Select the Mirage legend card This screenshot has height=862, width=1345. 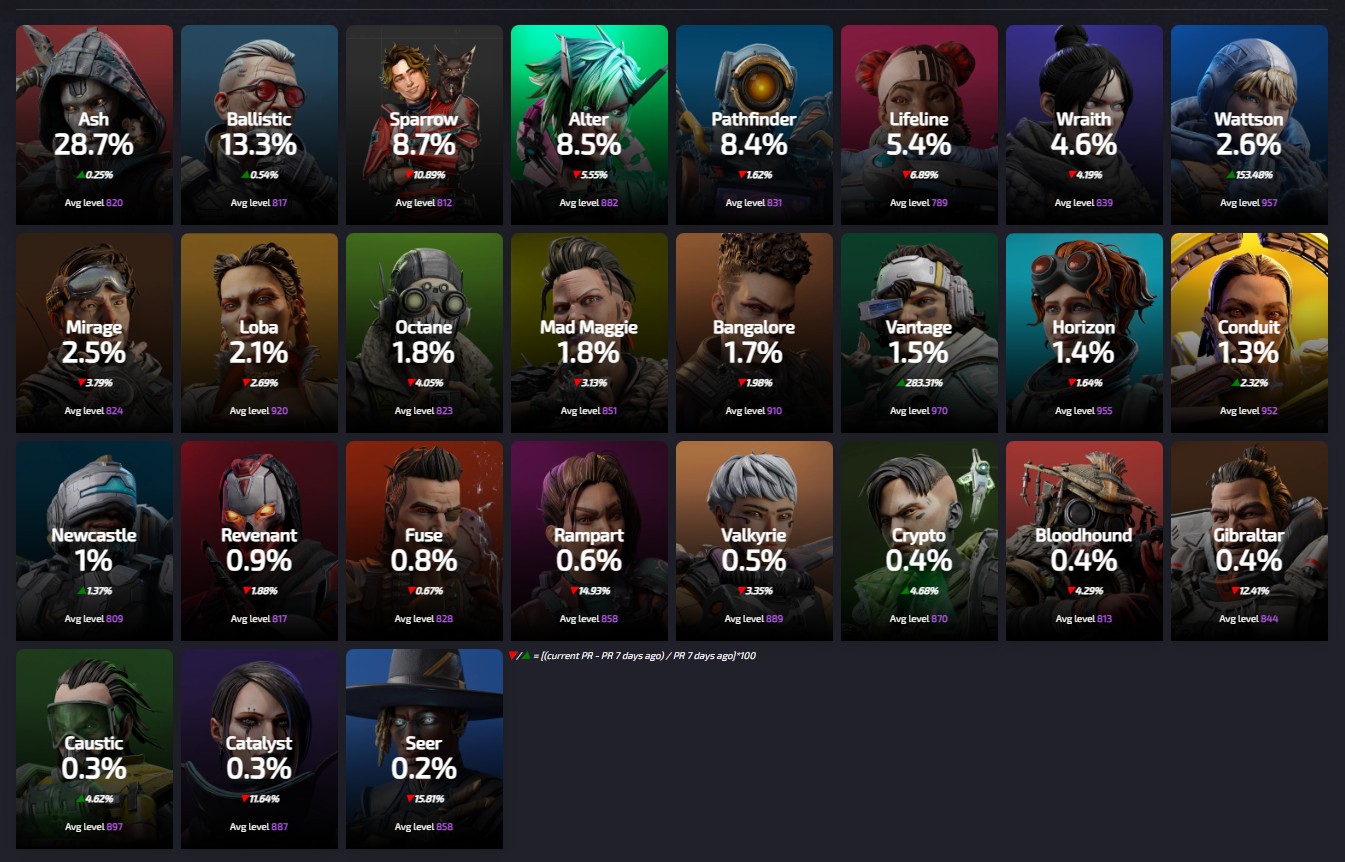(x=94, y=333)
